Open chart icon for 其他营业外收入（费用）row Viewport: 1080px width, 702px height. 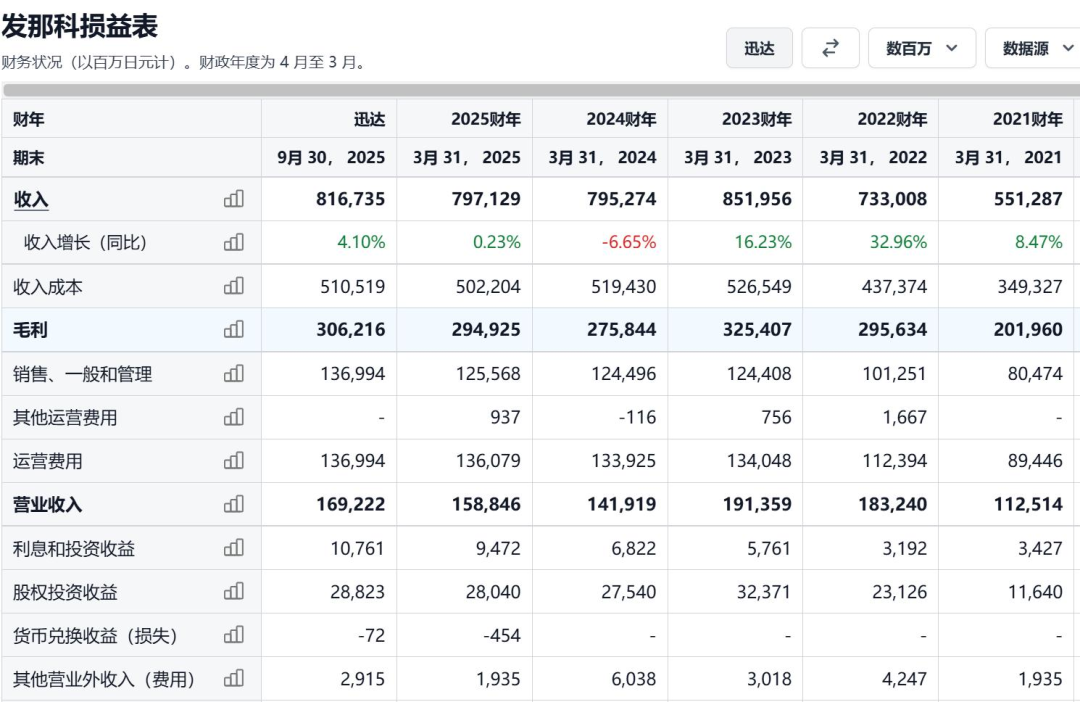pyautogui.click(x=233, y=679)
